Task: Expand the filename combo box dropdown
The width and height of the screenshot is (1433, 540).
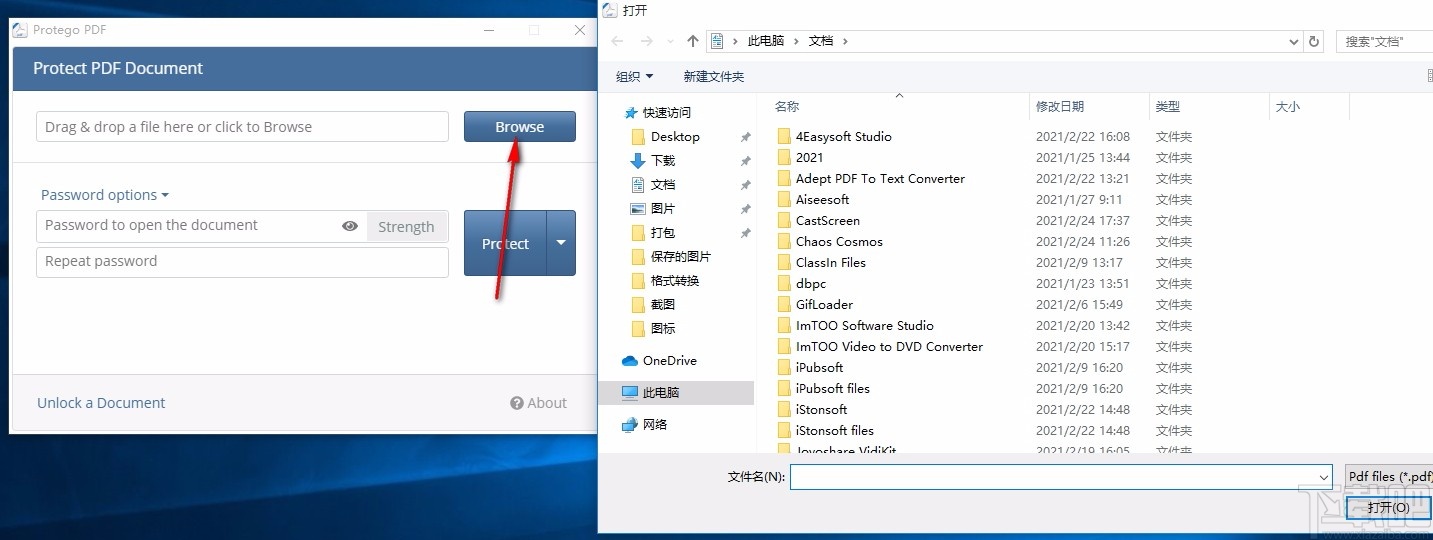Action: pos(1324,477)
